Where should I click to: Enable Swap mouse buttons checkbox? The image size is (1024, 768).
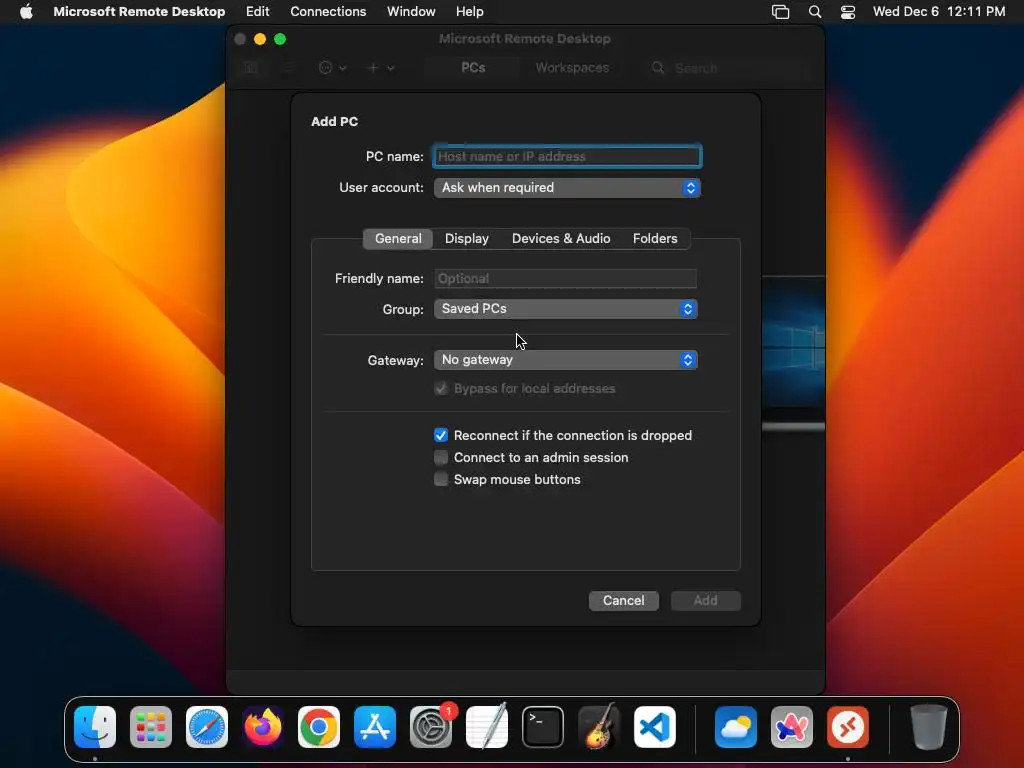click(441, 479)
